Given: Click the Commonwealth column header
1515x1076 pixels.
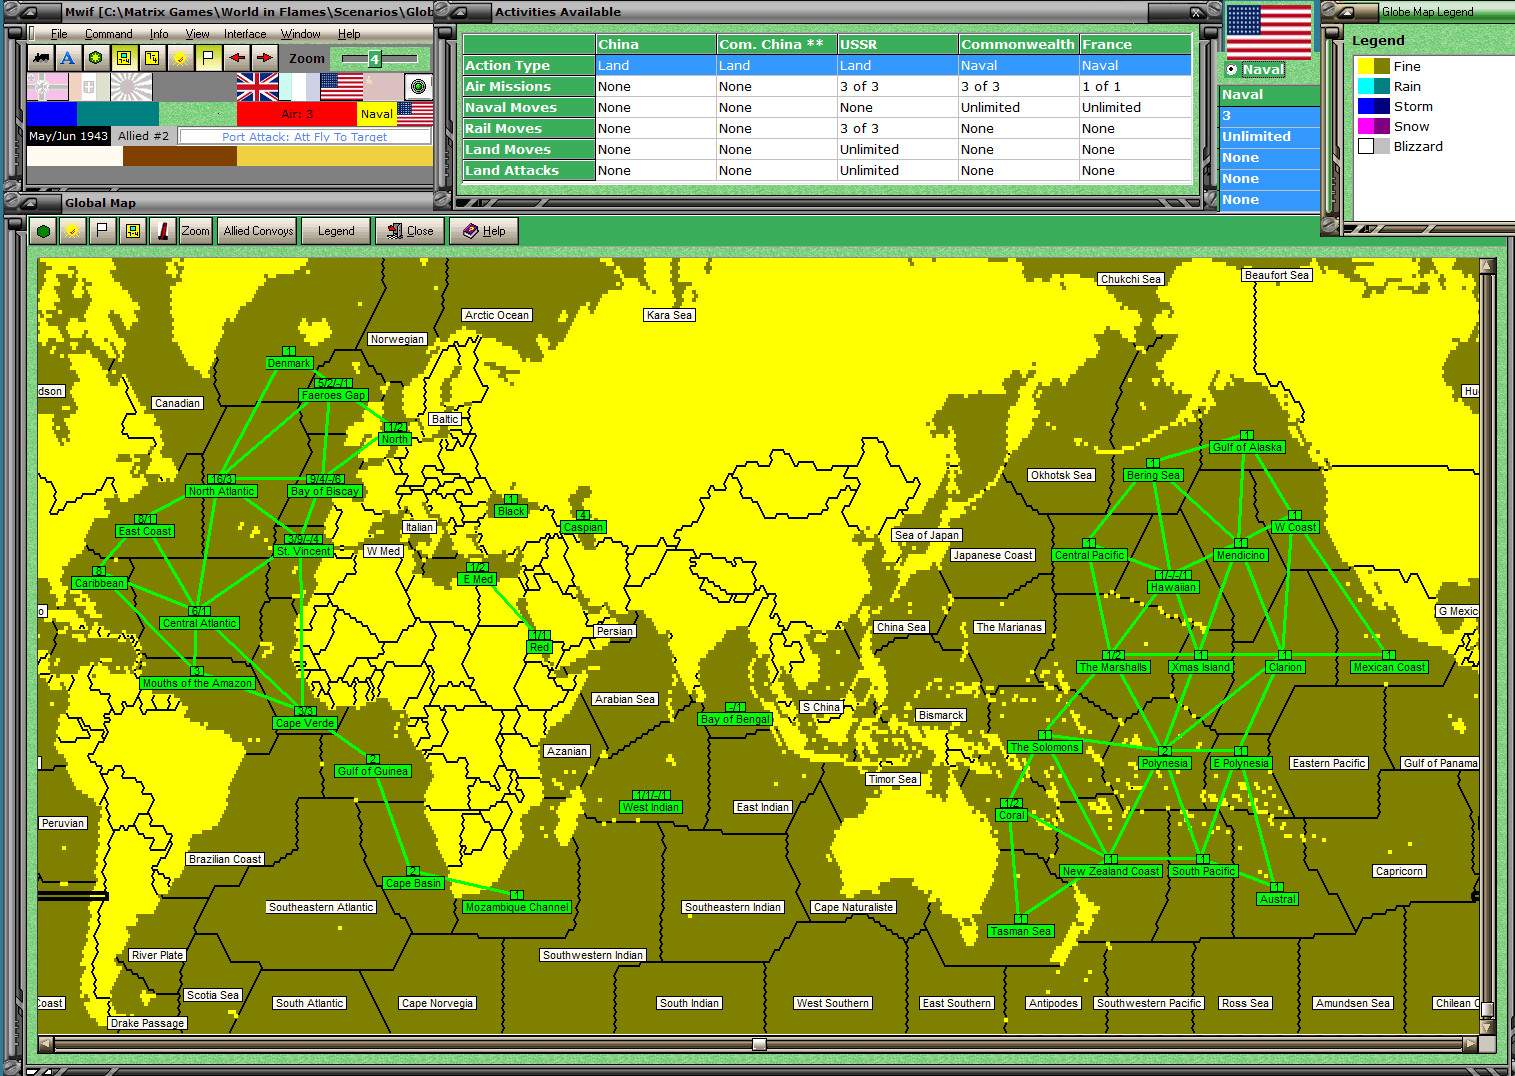Looking at the screenshot, I should pos(1018,44).
